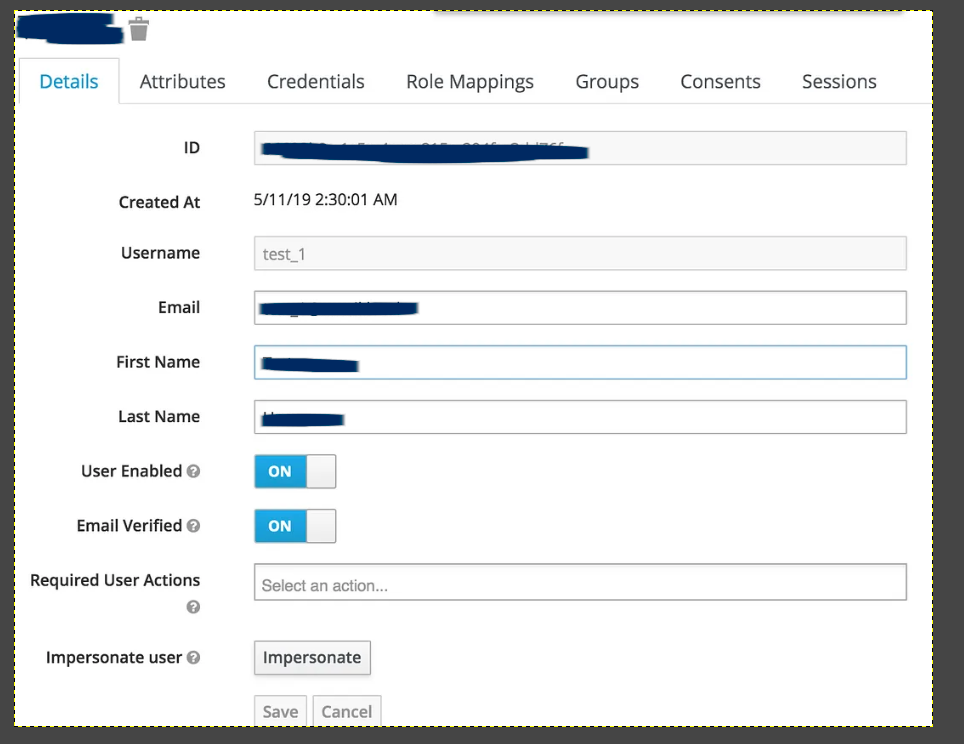Switch to the Attributes tab
Viewport: 964px width, 744px height.
pos(182,82)
